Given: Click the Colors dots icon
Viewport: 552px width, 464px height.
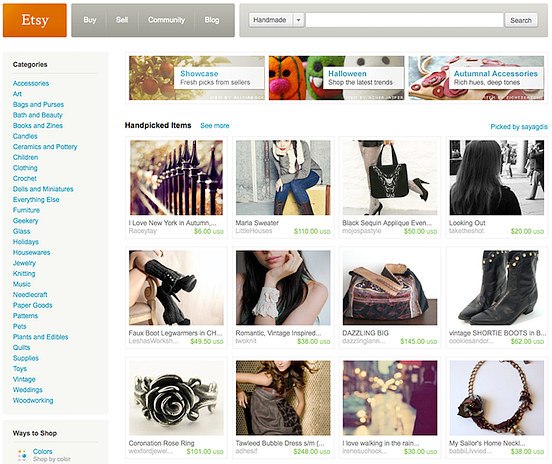Looking at the screenshot, I should [x=22, y=454].
